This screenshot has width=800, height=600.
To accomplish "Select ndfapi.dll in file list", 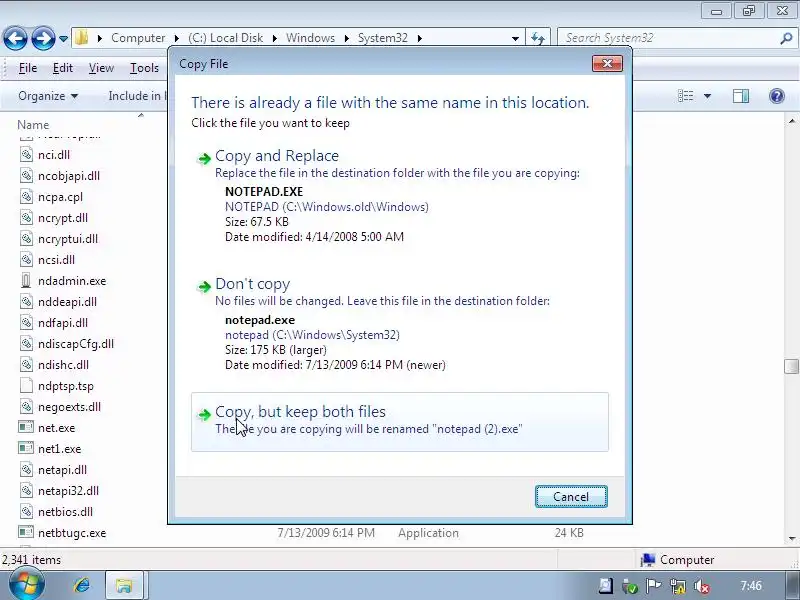I will (x=63, y=323).
